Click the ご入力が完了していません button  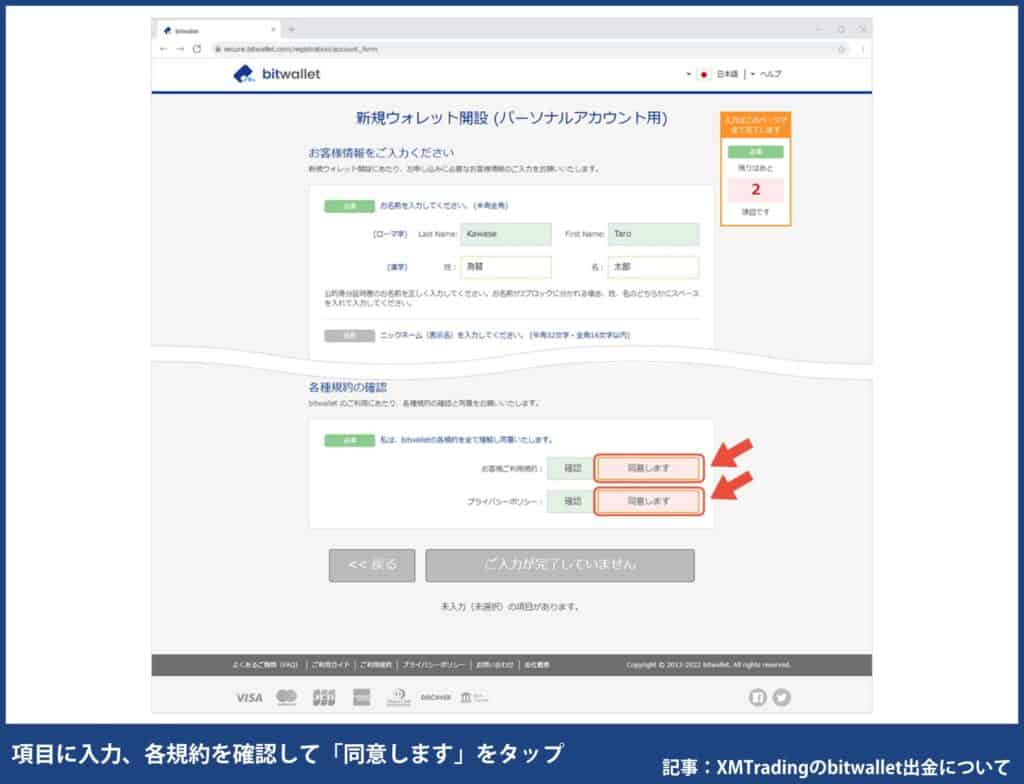(x=560, y=565)
